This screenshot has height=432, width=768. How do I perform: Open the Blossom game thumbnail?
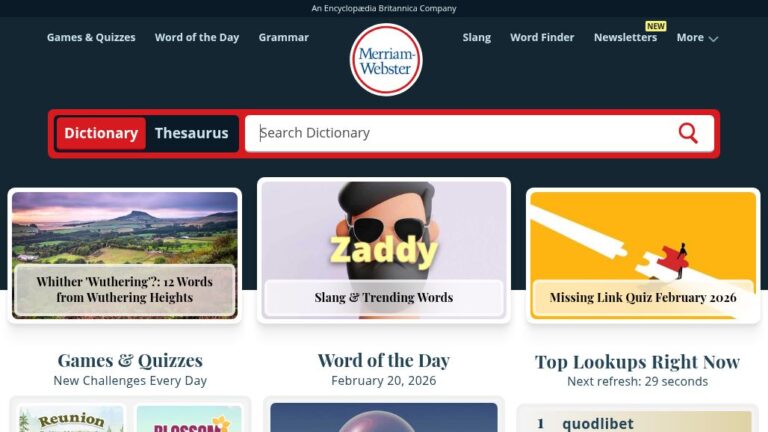pyautogui.click(x=190, y=419)
